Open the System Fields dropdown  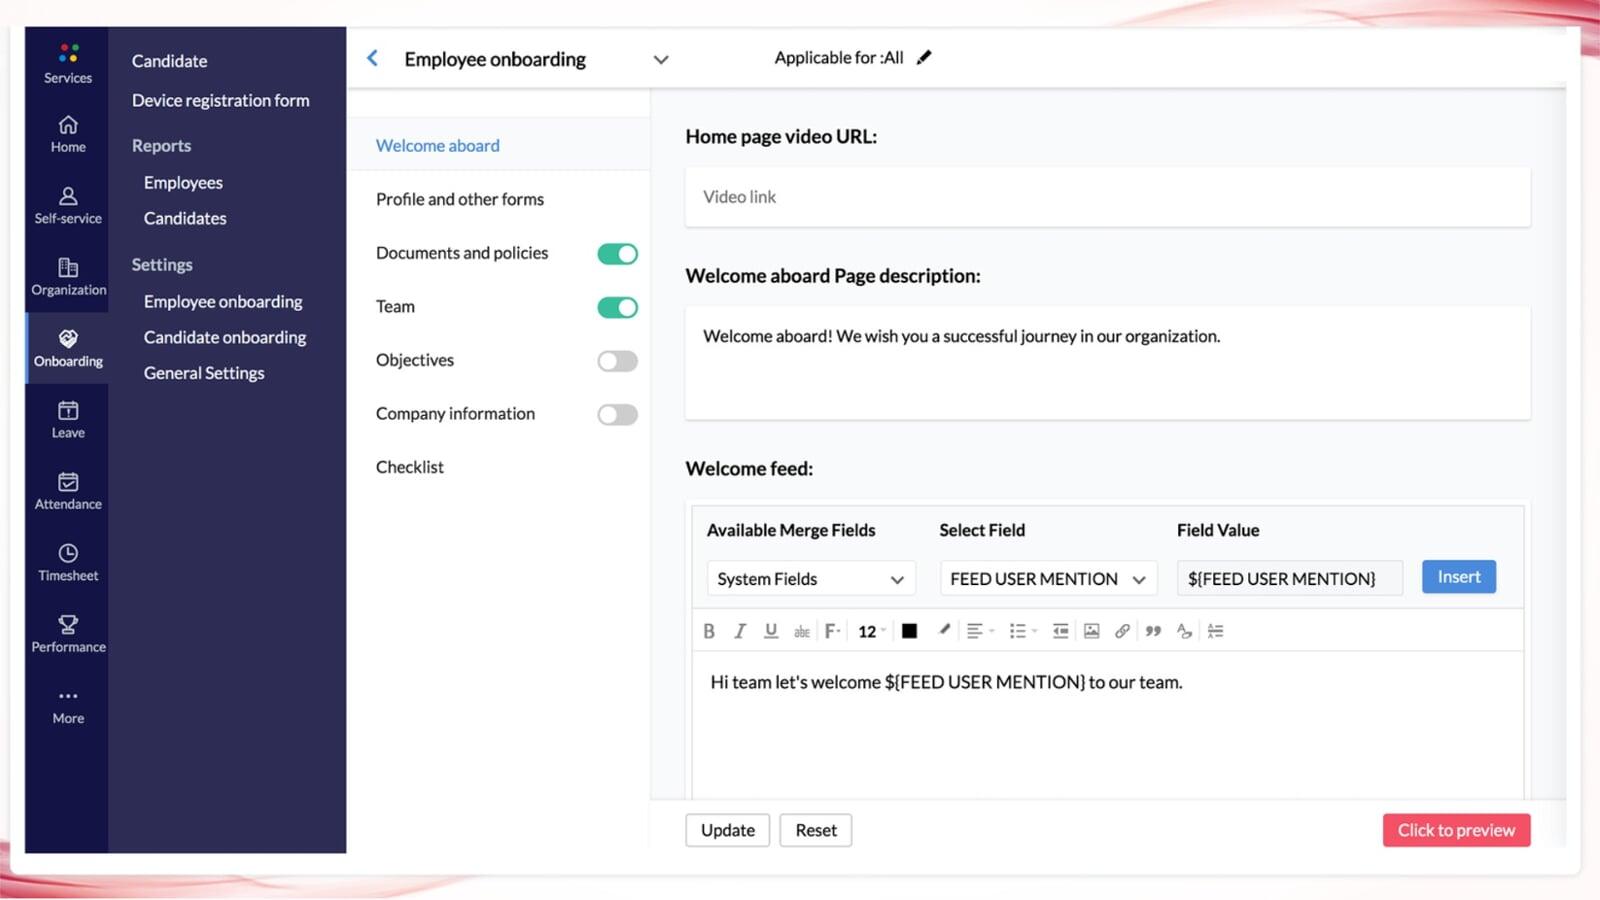tap(810, 579)
